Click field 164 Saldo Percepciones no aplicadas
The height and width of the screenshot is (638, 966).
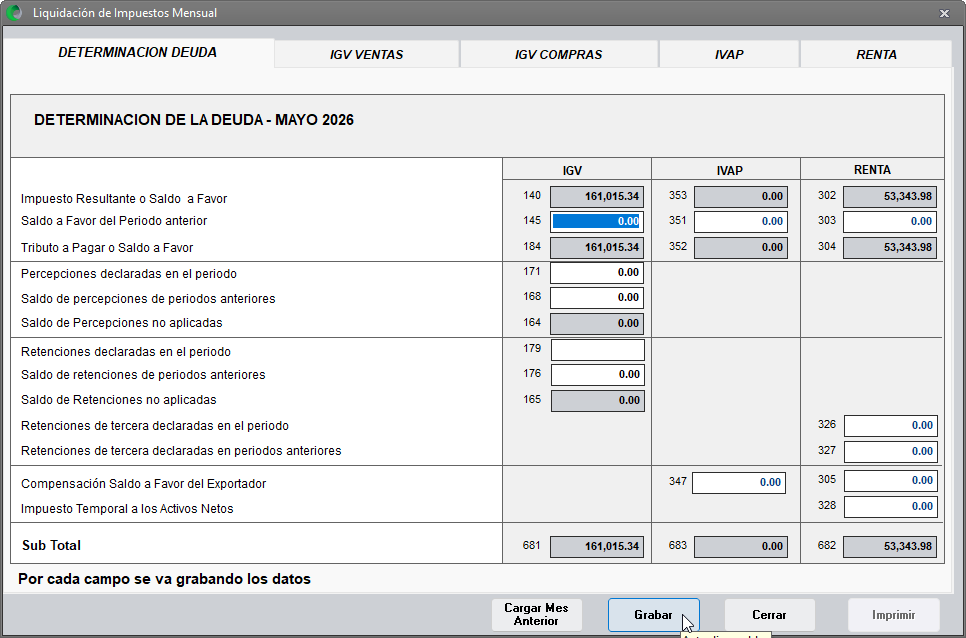point(596,323)
